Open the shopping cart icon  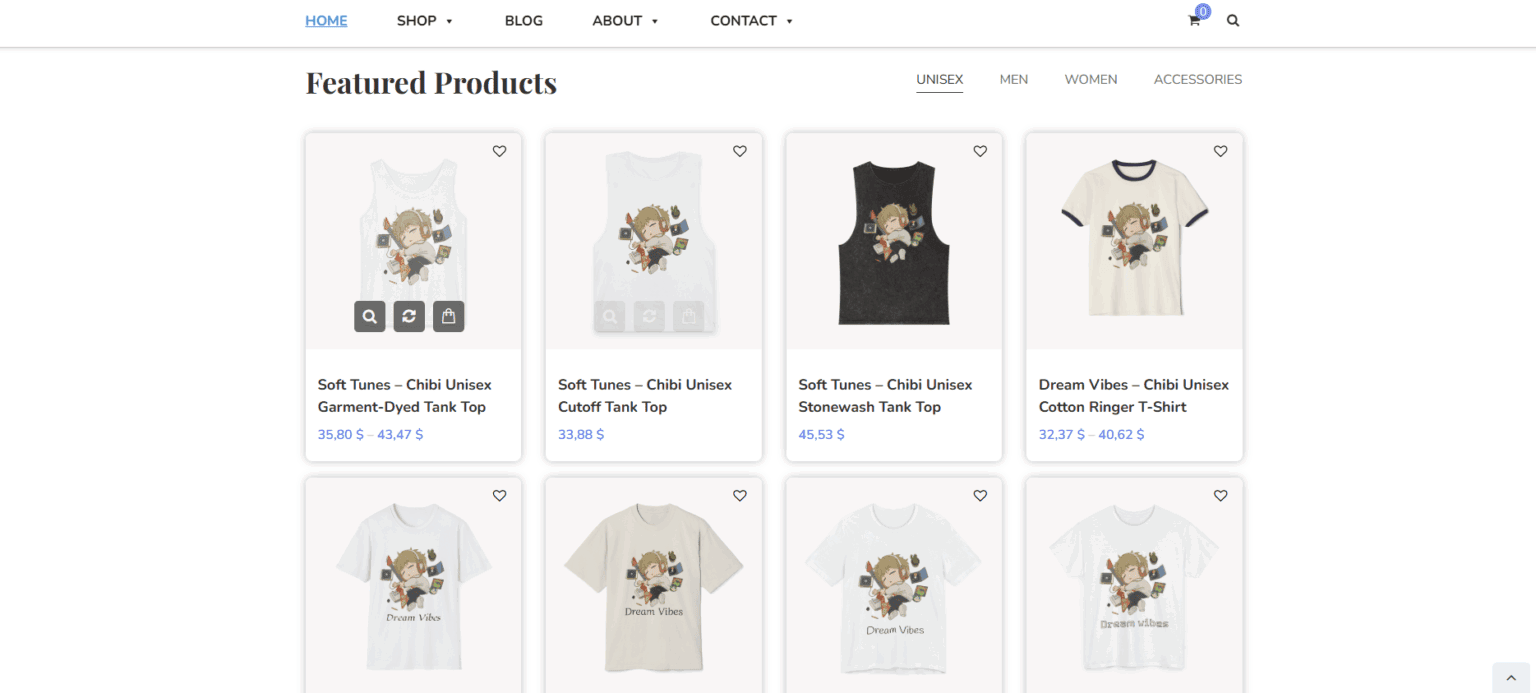(x=1194, y=20)
